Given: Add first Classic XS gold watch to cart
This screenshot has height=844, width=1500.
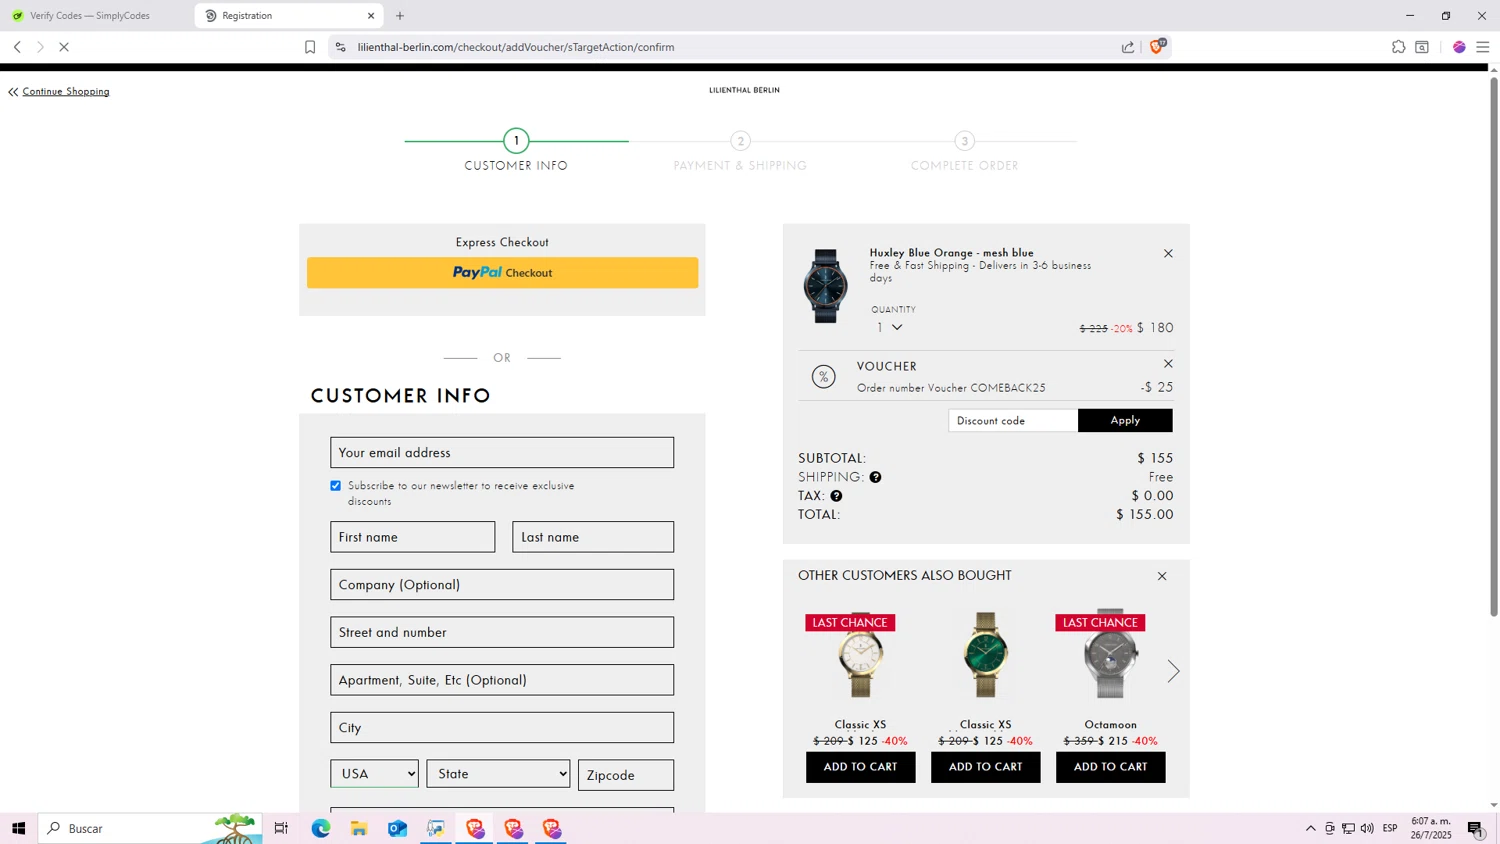Looking at the screenshot, I should pyautogui.click(x=860, y=767).
